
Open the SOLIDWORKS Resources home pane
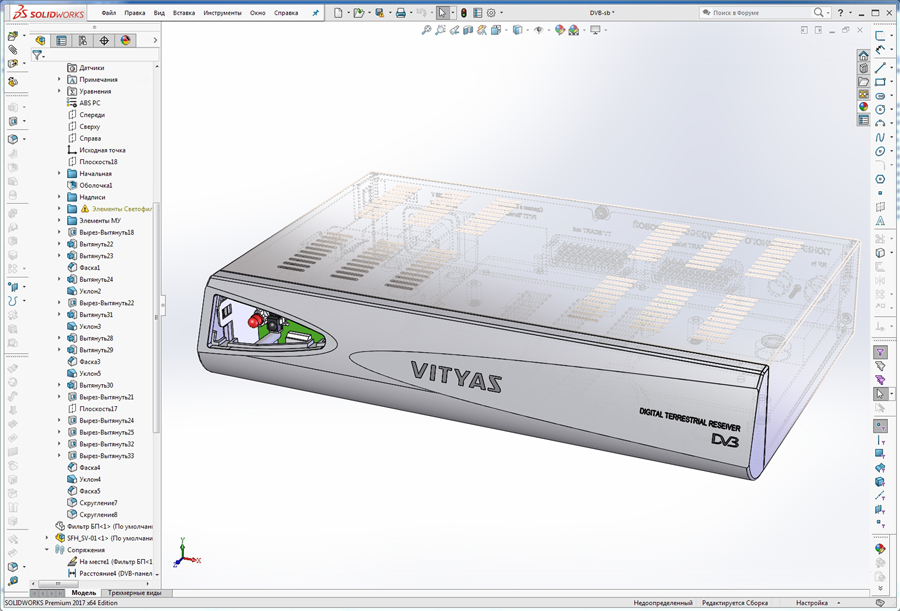click(x=863, y=56)
